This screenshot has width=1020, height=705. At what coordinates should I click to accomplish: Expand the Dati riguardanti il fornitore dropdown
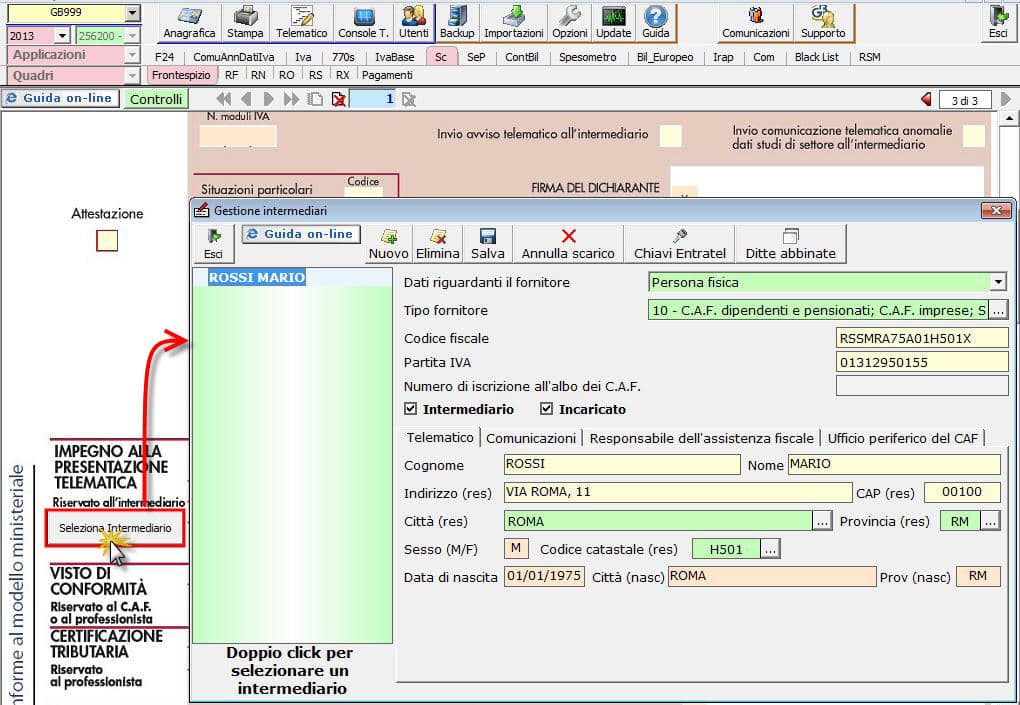coord(997,282)
